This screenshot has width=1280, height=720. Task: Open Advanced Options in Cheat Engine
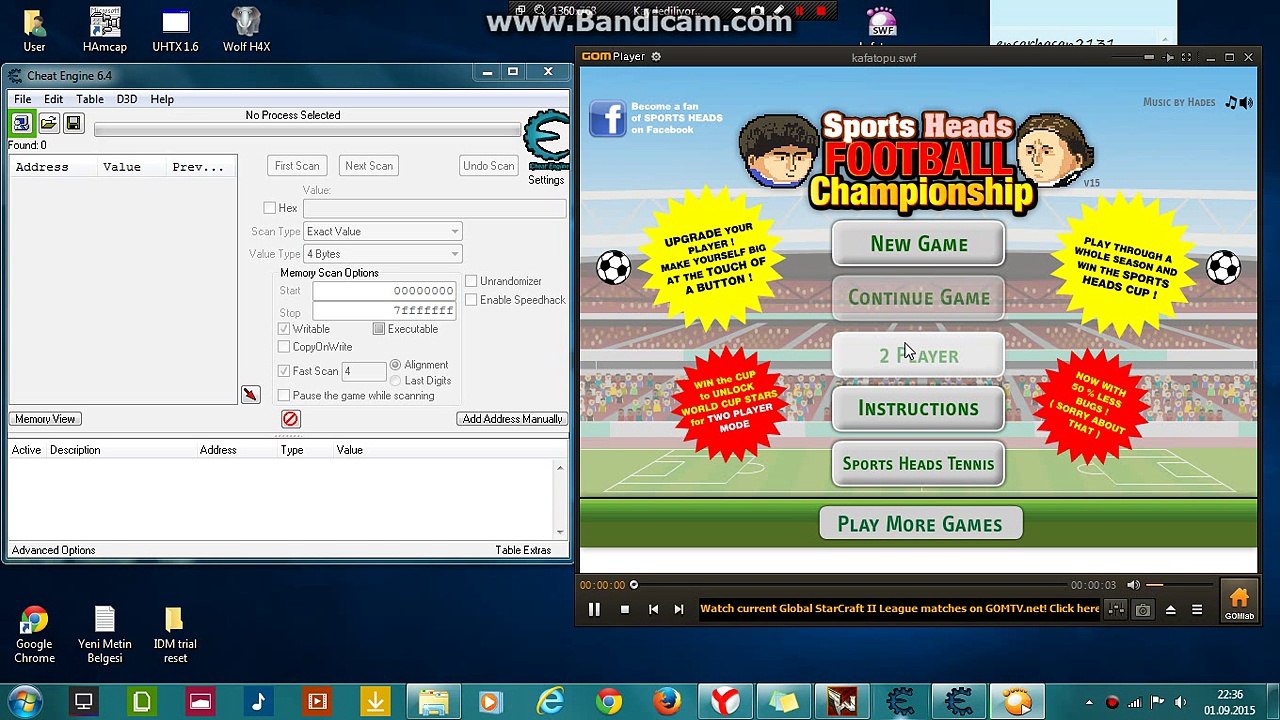click(x=53, y=550)
